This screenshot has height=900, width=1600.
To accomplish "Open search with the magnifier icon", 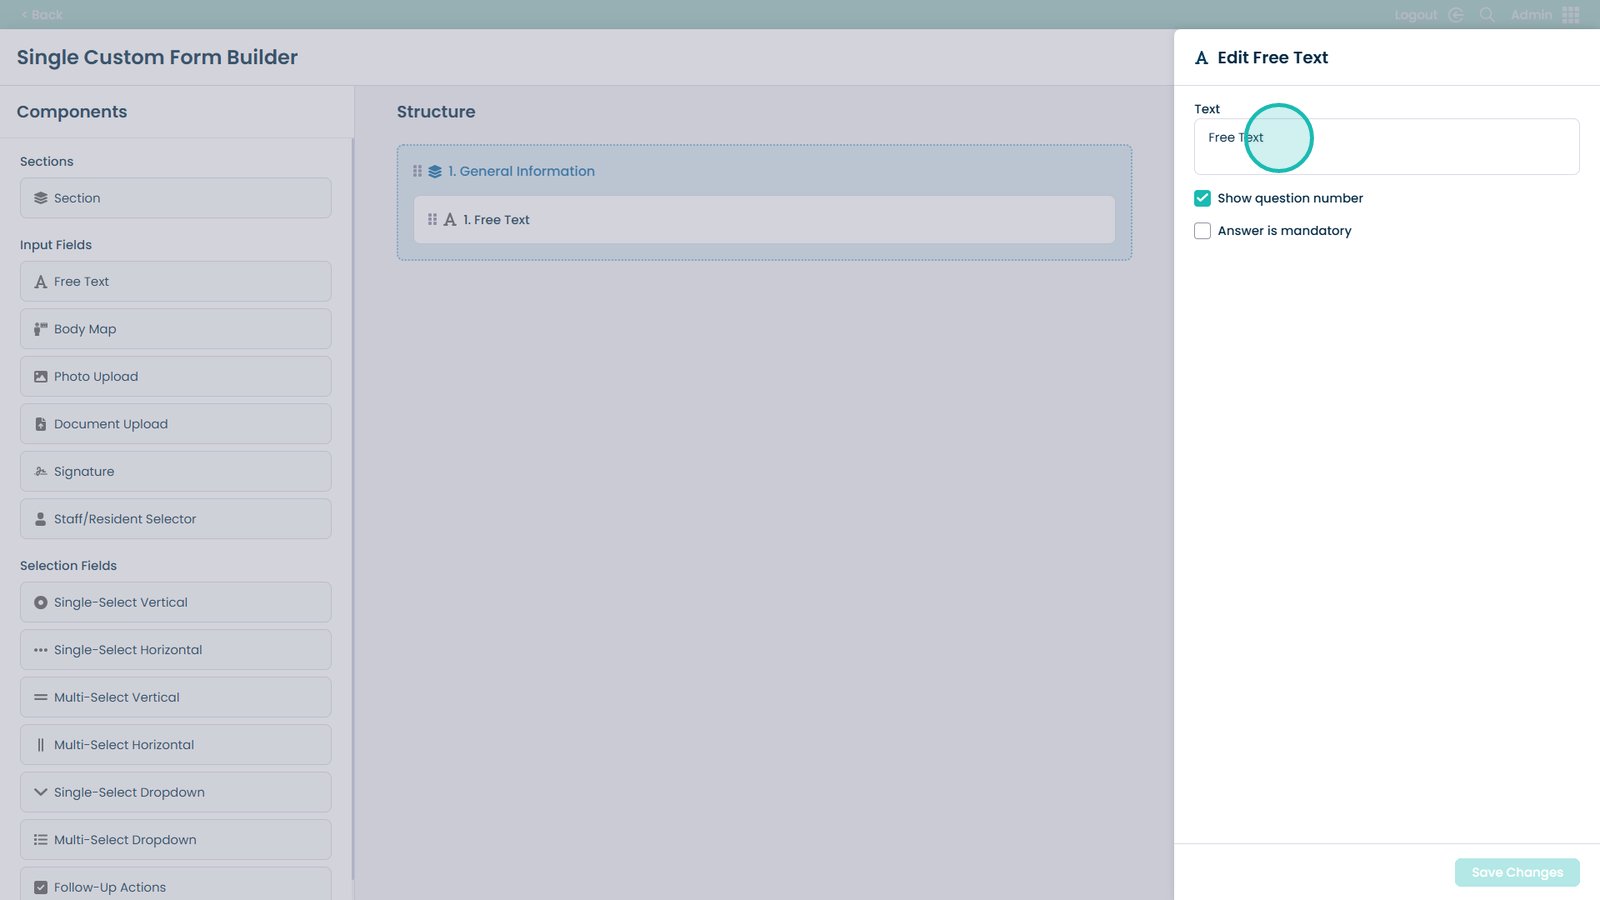I will [1487, 15].
